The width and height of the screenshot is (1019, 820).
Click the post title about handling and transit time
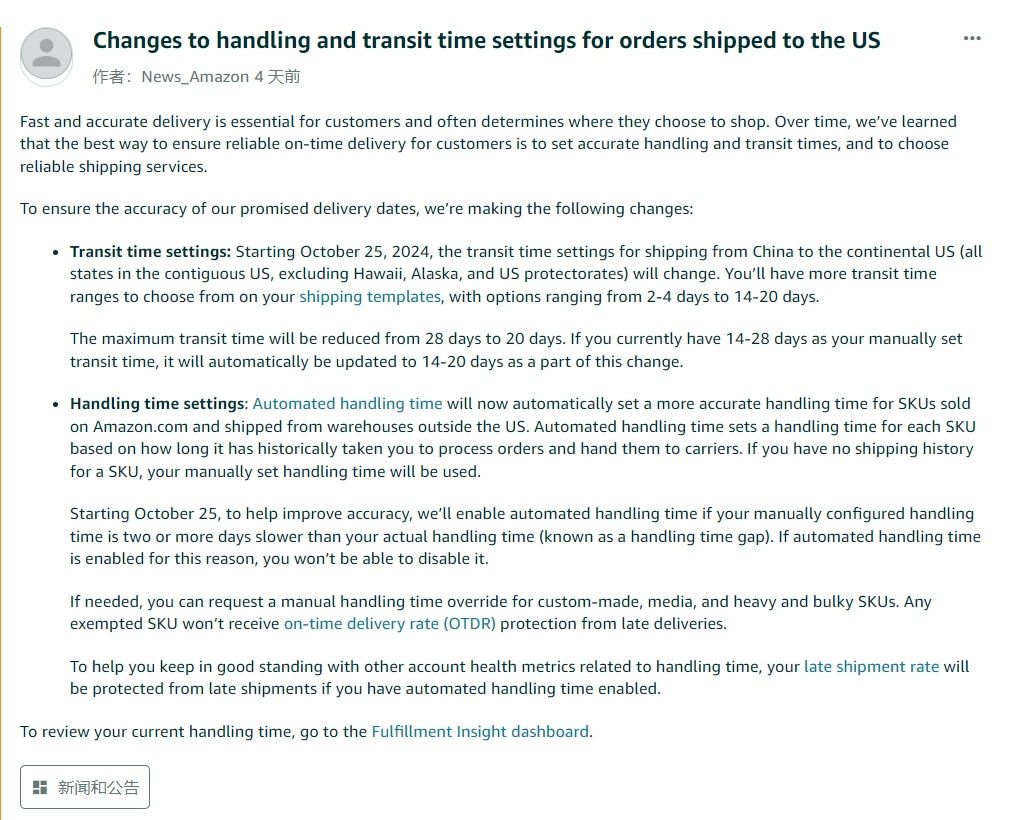pos(486,40)
